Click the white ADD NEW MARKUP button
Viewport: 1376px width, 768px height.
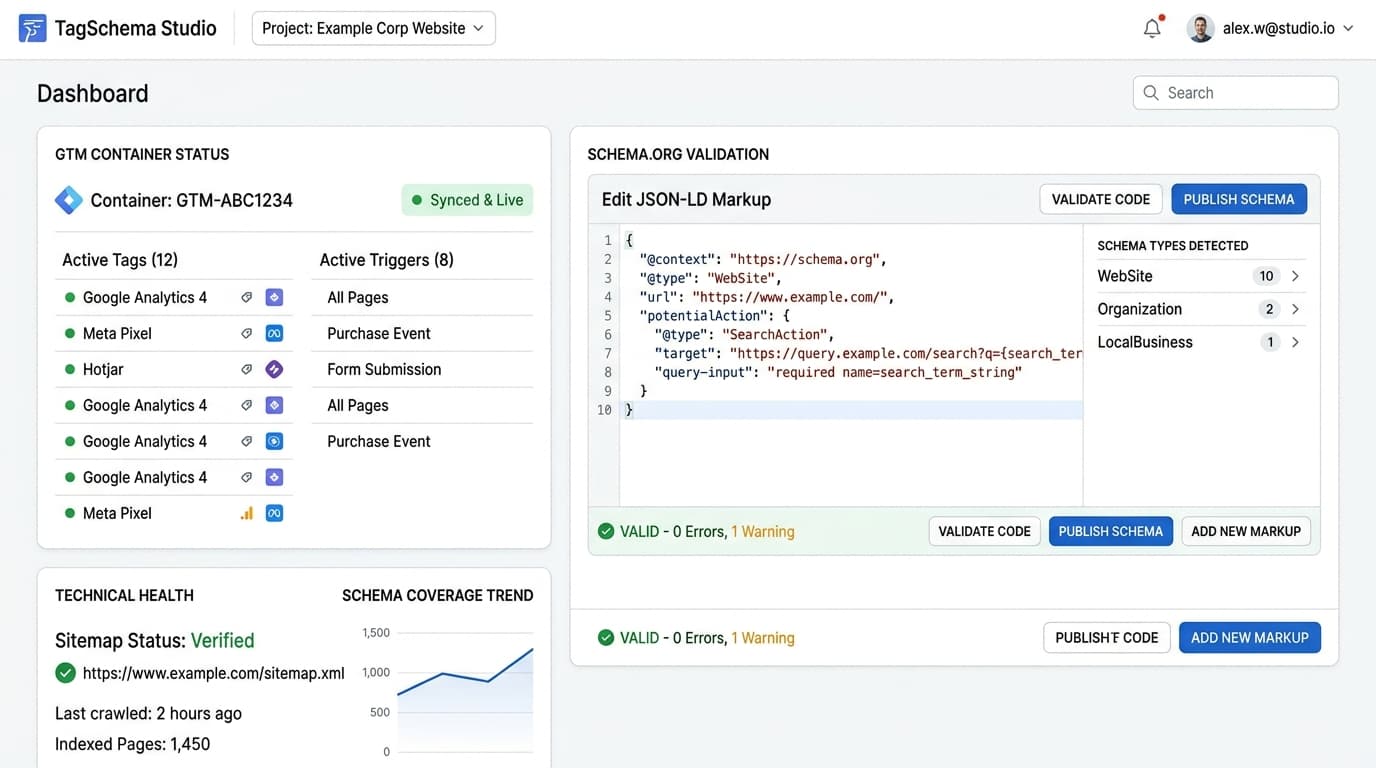pyautogui.click(x=1246, y=531)
